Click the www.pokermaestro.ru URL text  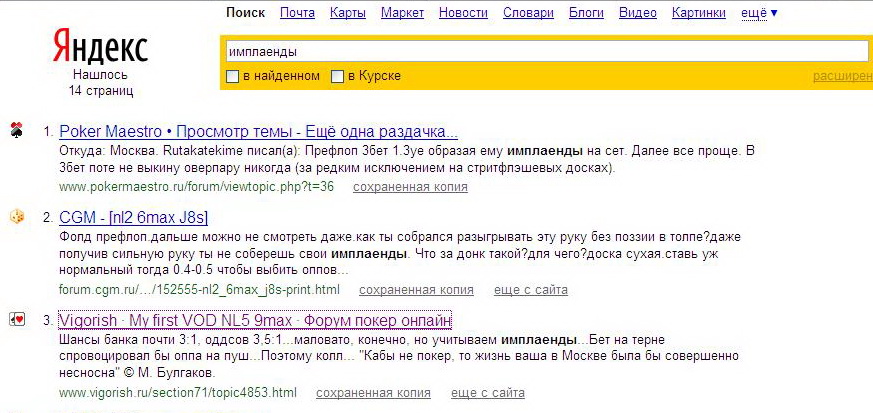click(197, 187)
